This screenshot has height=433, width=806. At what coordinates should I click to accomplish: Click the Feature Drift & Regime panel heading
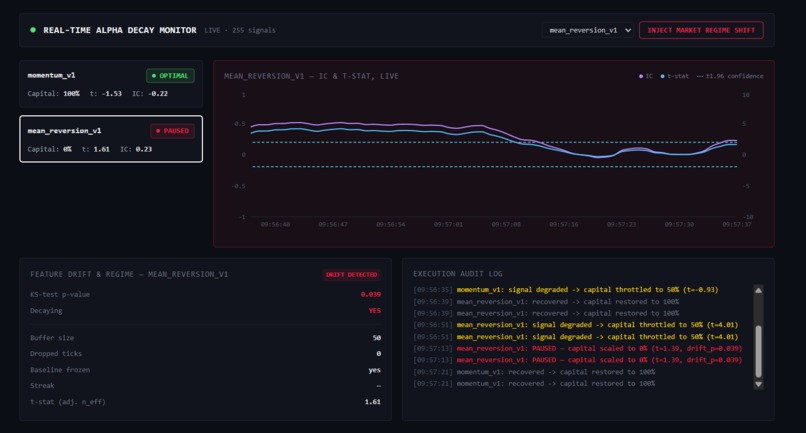tap(129, 275)
